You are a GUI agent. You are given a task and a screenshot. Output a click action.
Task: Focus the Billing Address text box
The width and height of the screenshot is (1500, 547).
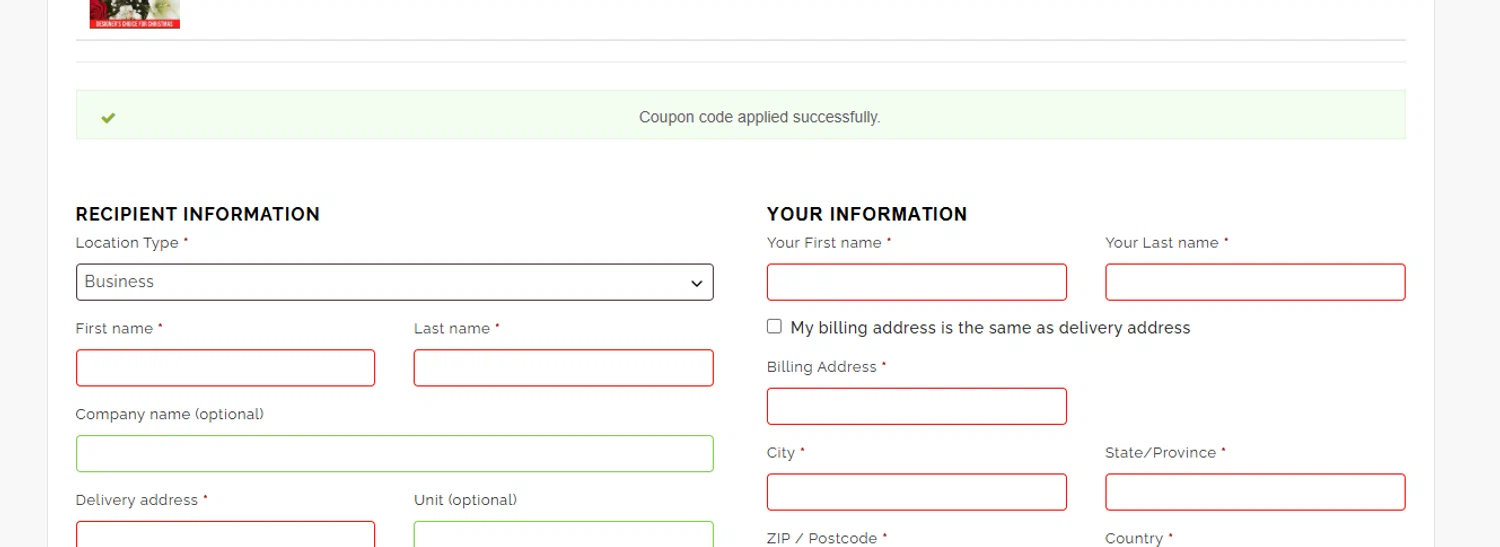click(x=916, y=407)
